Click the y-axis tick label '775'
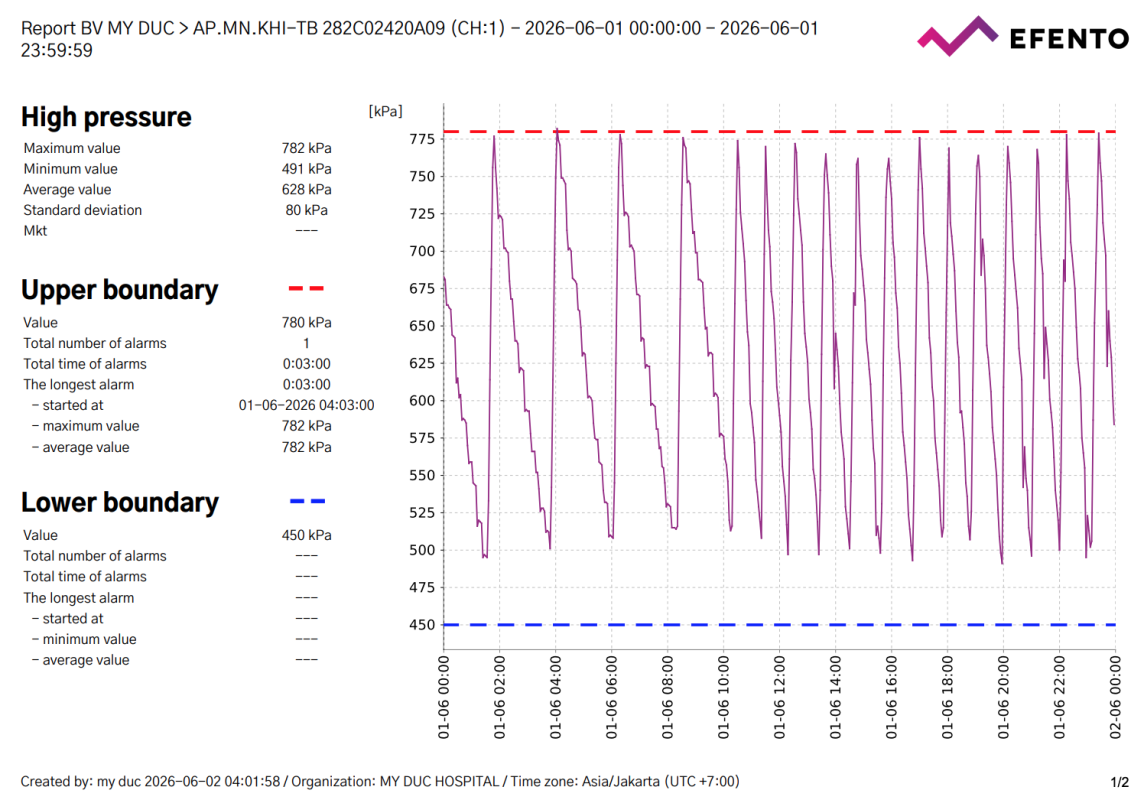This screenshot has width=1144, height=800. (x=422, y=139)
